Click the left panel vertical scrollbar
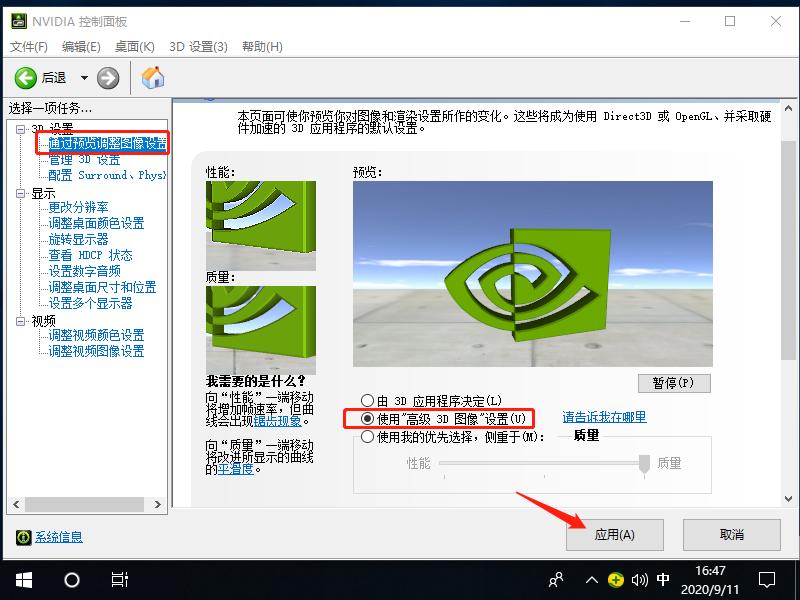Screen dimensions: 800x600 click(166, 300)
